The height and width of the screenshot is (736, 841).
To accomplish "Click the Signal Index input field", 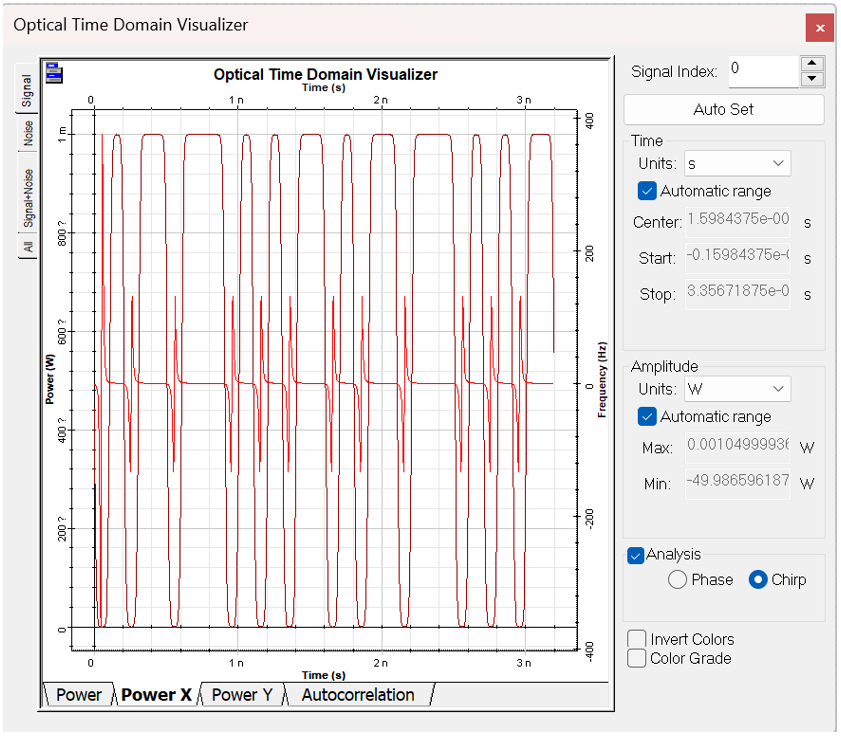I will [762, 70].
